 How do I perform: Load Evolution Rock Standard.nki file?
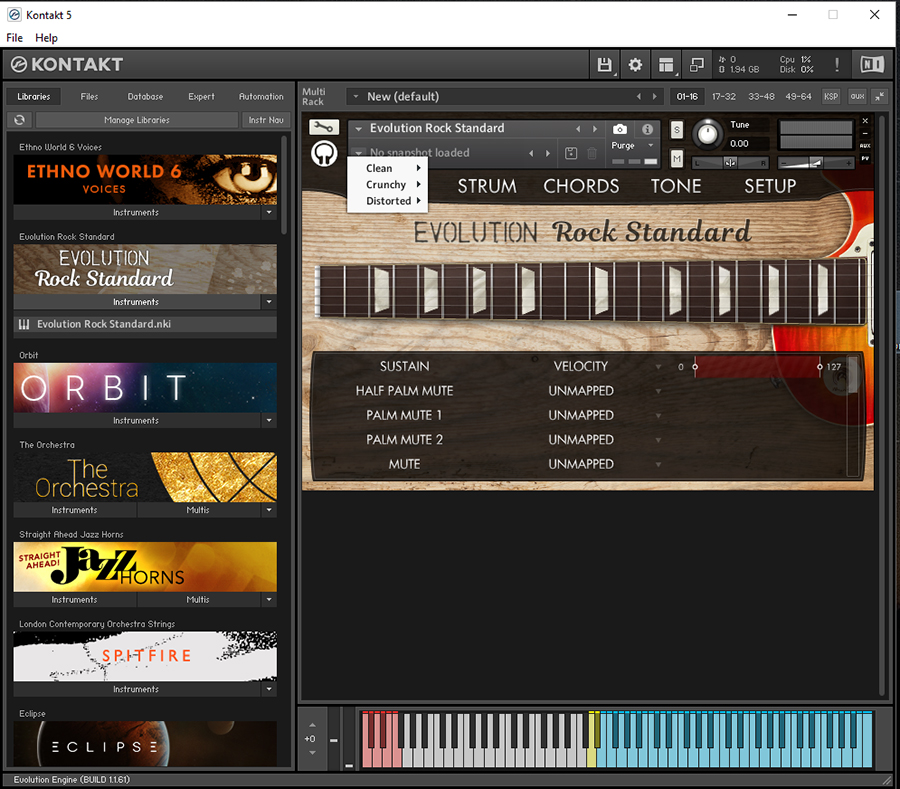click(145, 324)
